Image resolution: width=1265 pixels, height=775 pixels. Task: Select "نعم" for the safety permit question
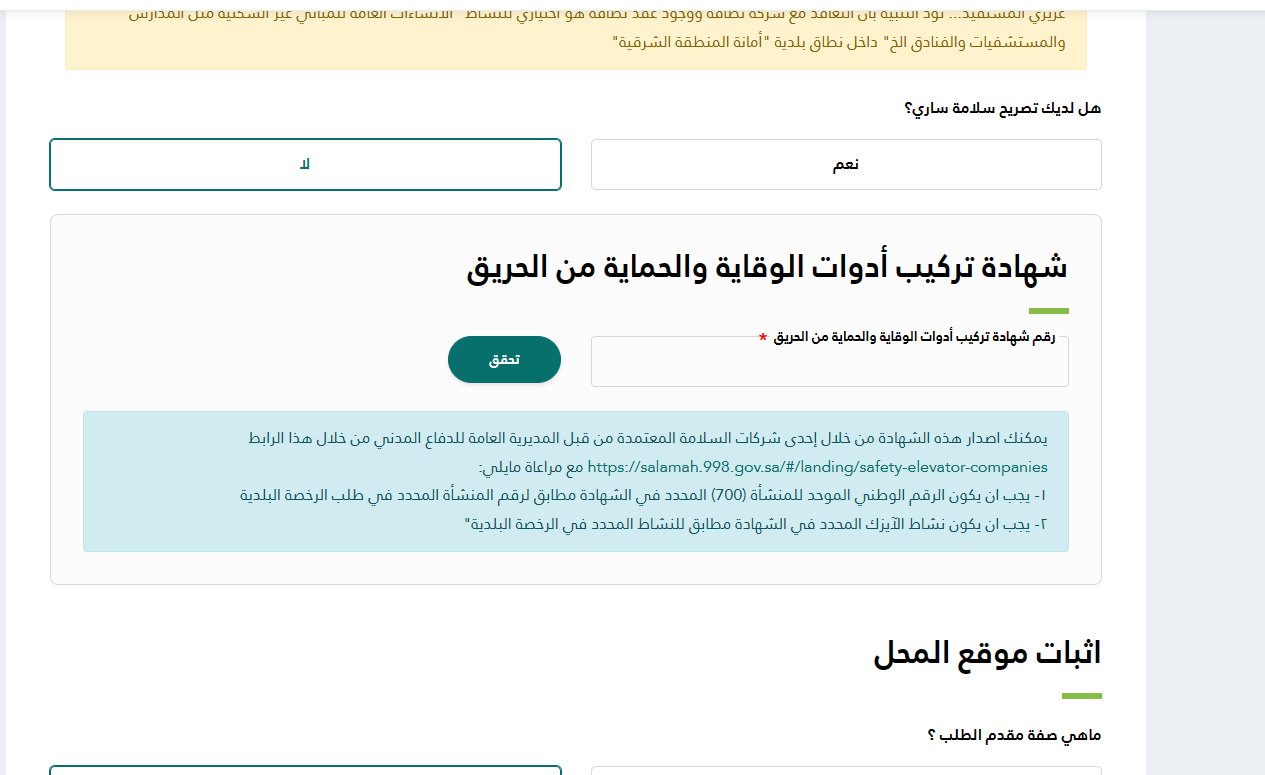(x=846, y=163)
